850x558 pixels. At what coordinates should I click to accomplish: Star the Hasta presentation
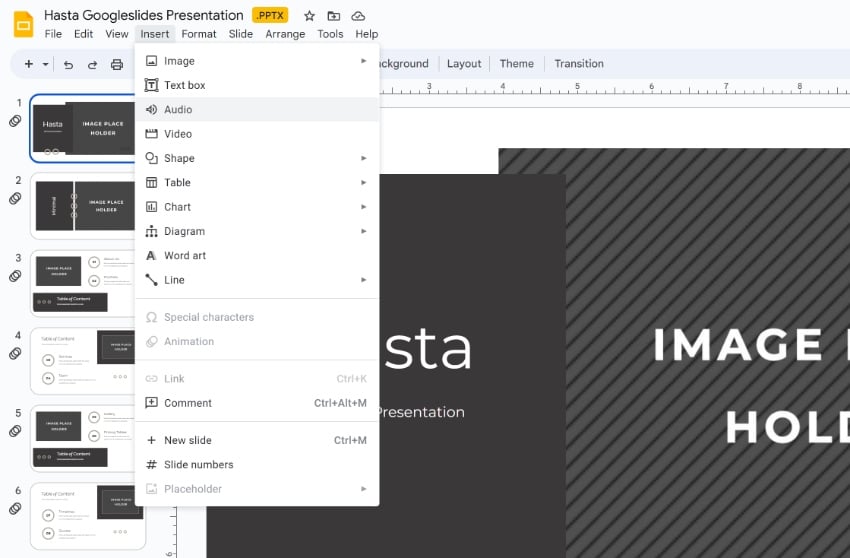point(309,16)
